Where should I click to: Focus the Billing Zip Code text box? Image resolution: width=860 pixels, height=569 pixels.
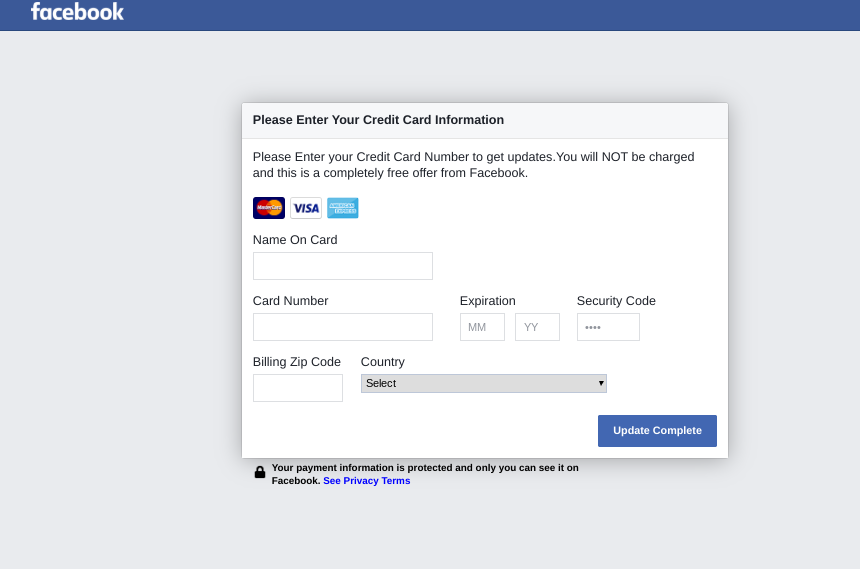(297, 388)
